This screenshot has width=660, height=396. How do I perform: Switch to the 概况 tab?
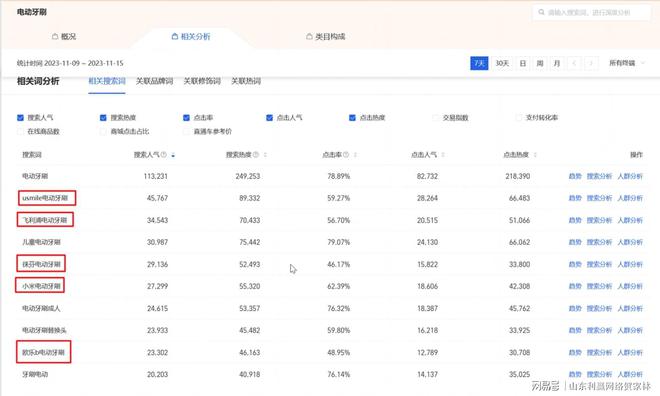(64, 37)
